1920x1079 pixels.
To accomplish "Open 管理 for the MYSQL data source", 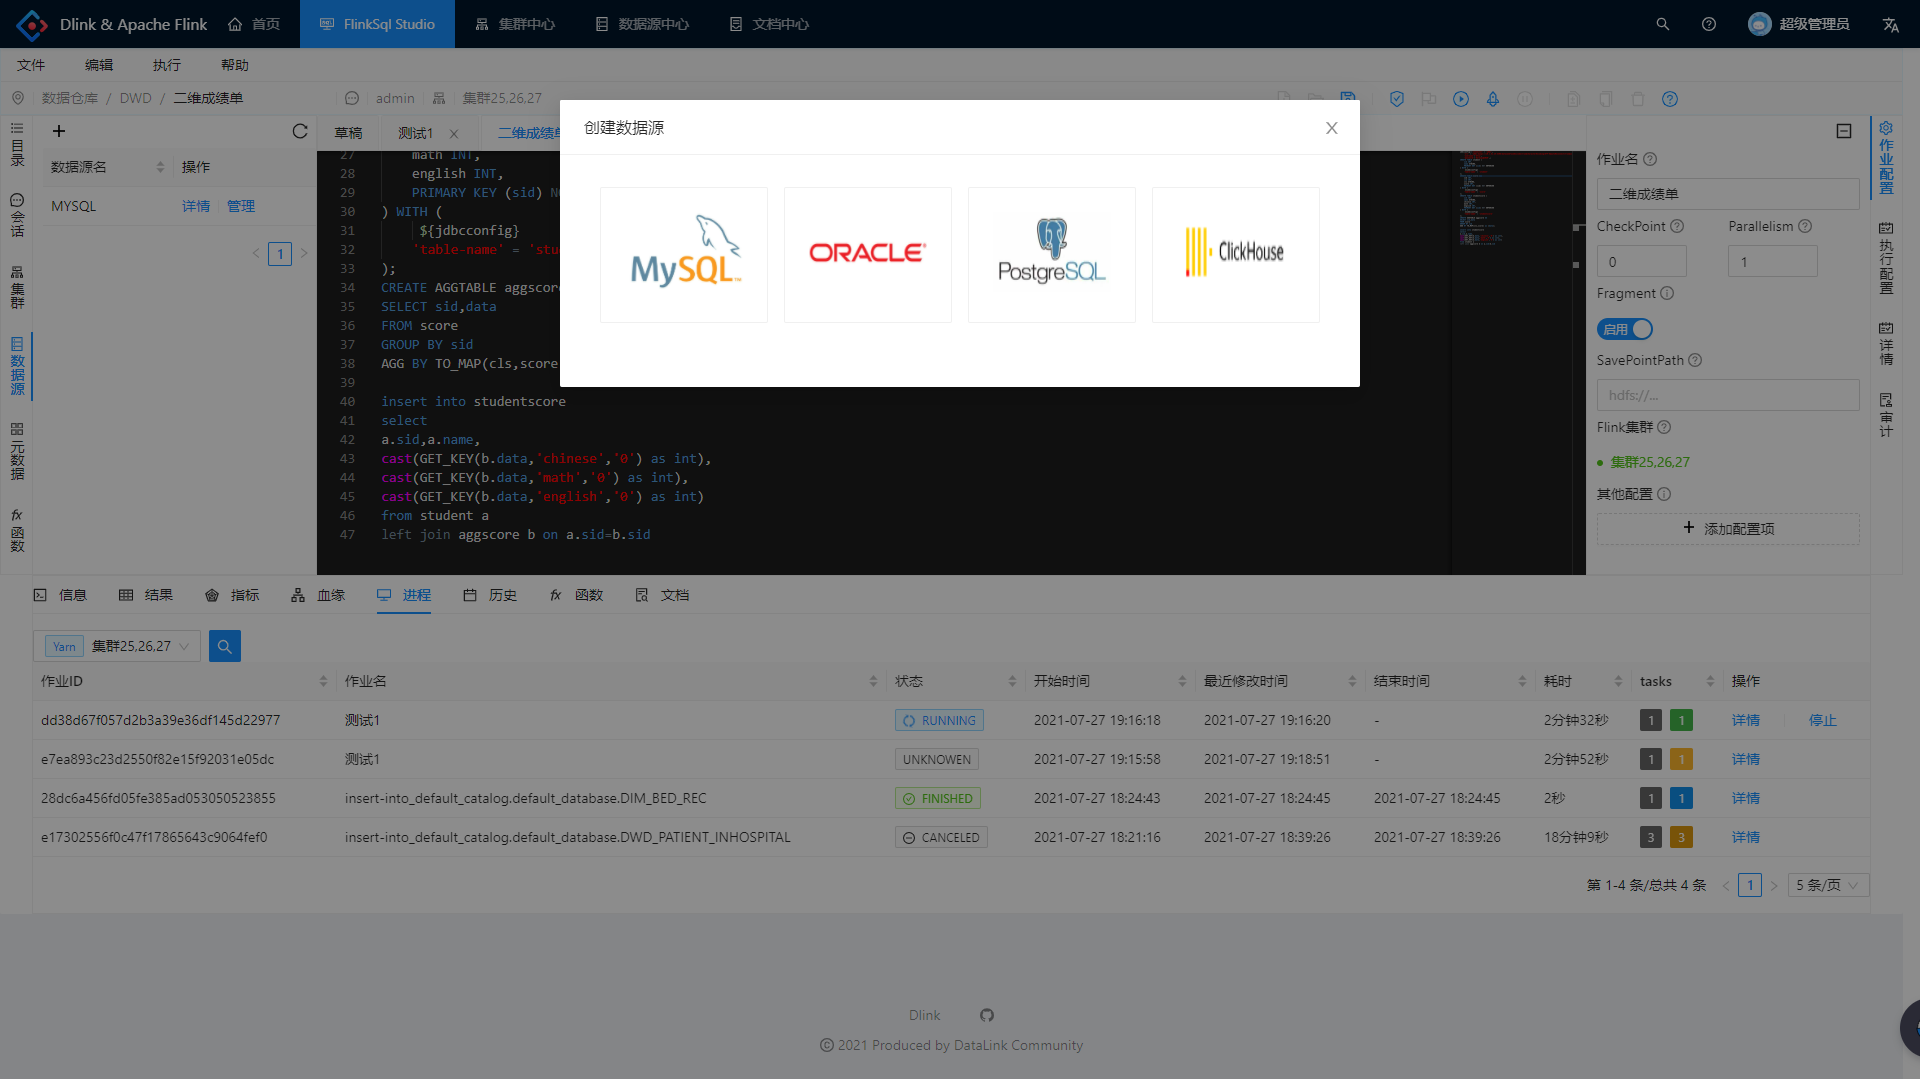I will click(241, 206).
